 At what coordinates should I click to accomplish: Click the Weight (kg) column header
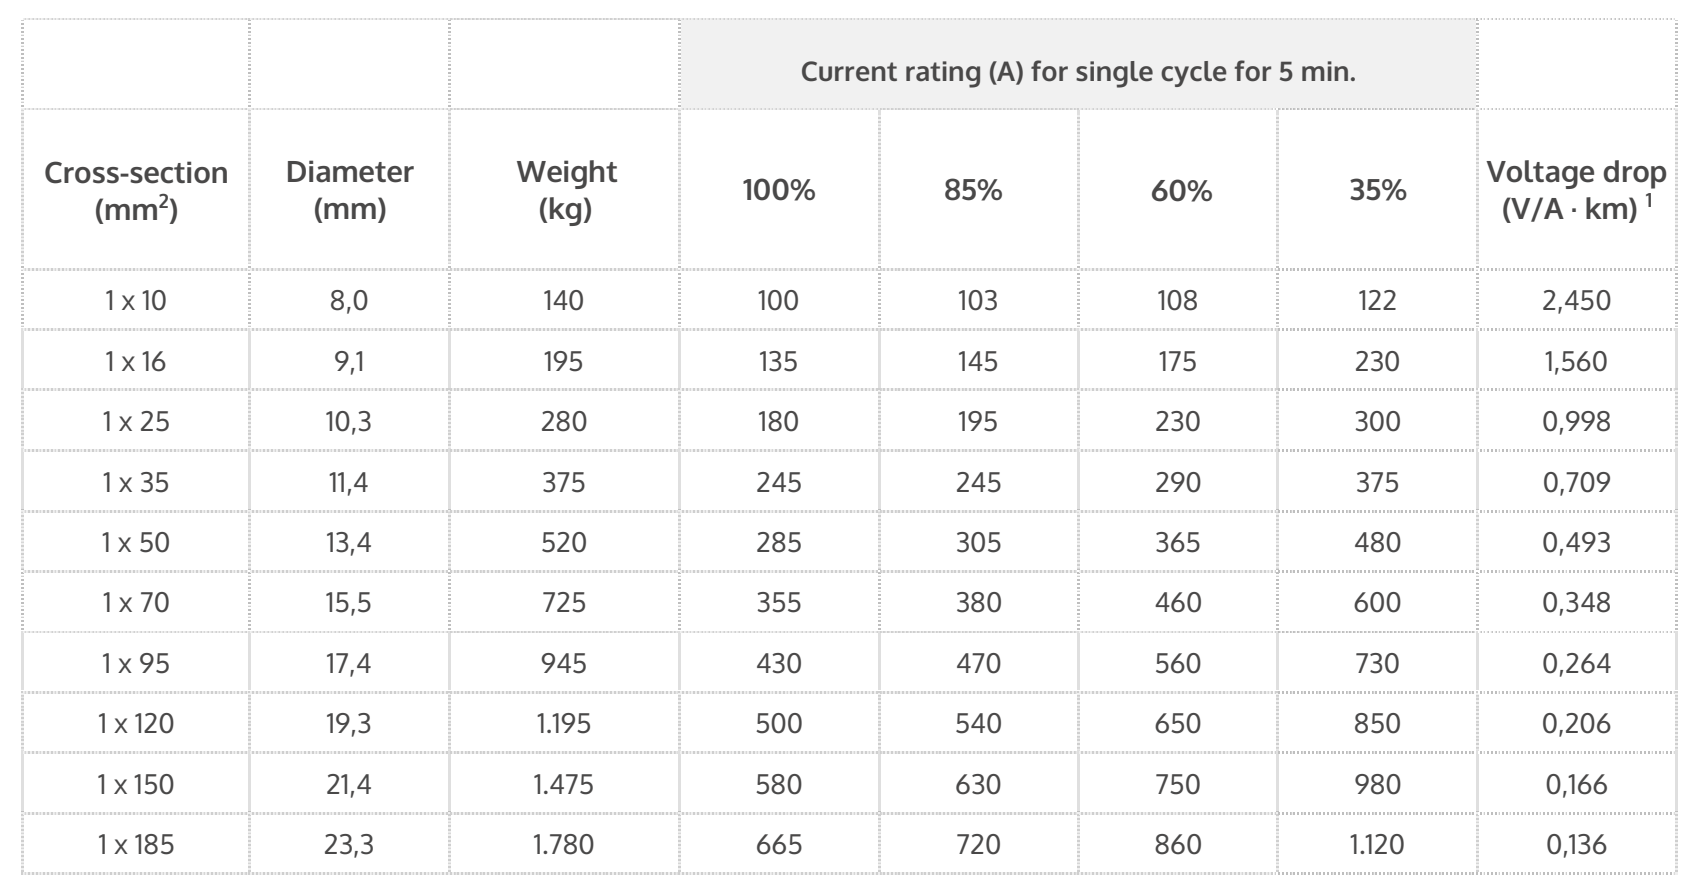pyautogui.click(x=566, y=190)
